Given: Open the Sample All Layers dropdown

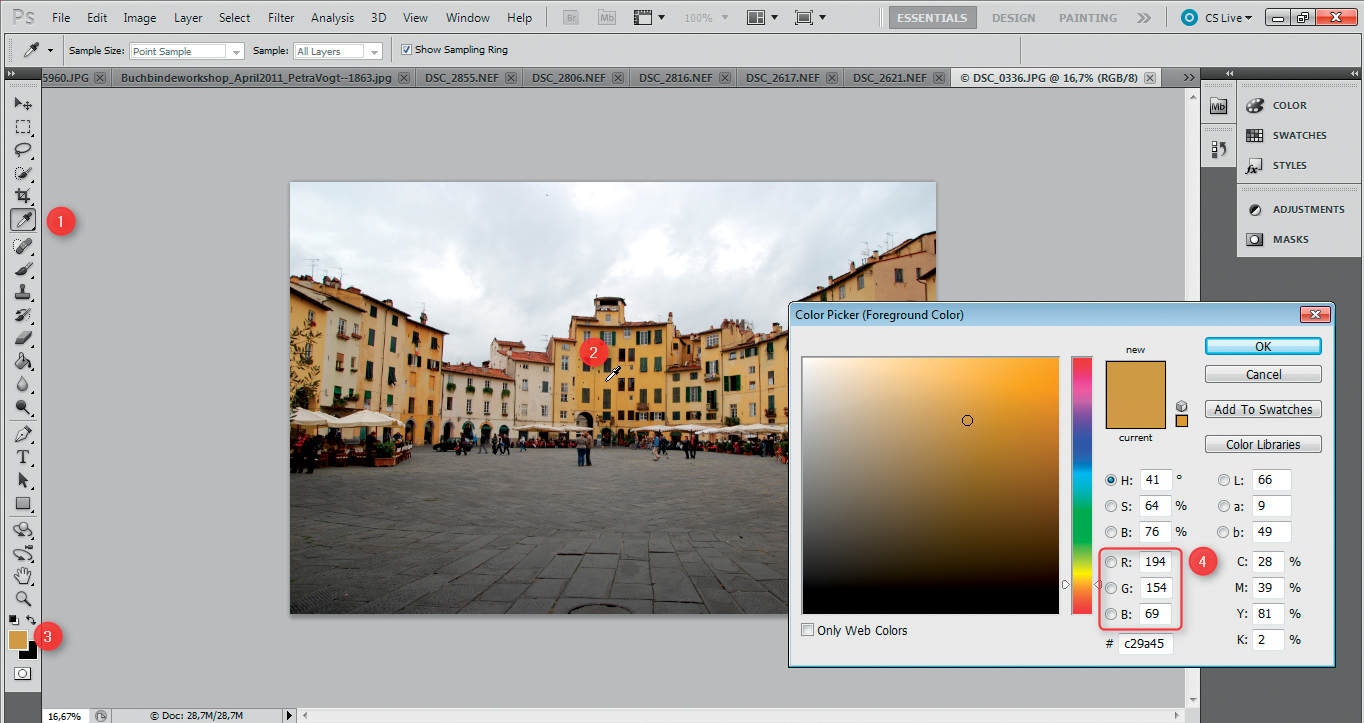Looking at the screenshot, I should click(339, 51).
